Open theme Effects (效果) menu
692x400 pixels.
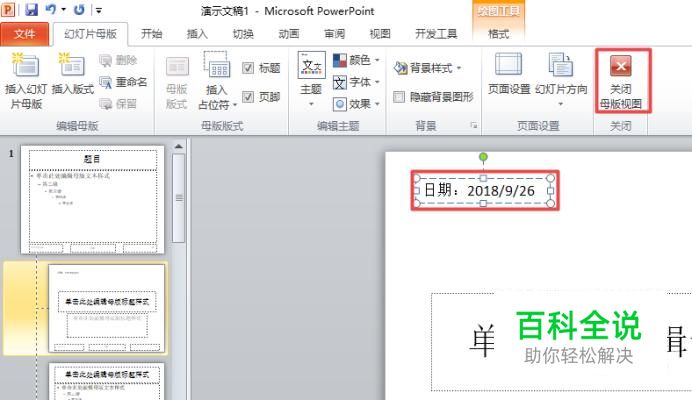pyautogui.click(x=357, y=104)
